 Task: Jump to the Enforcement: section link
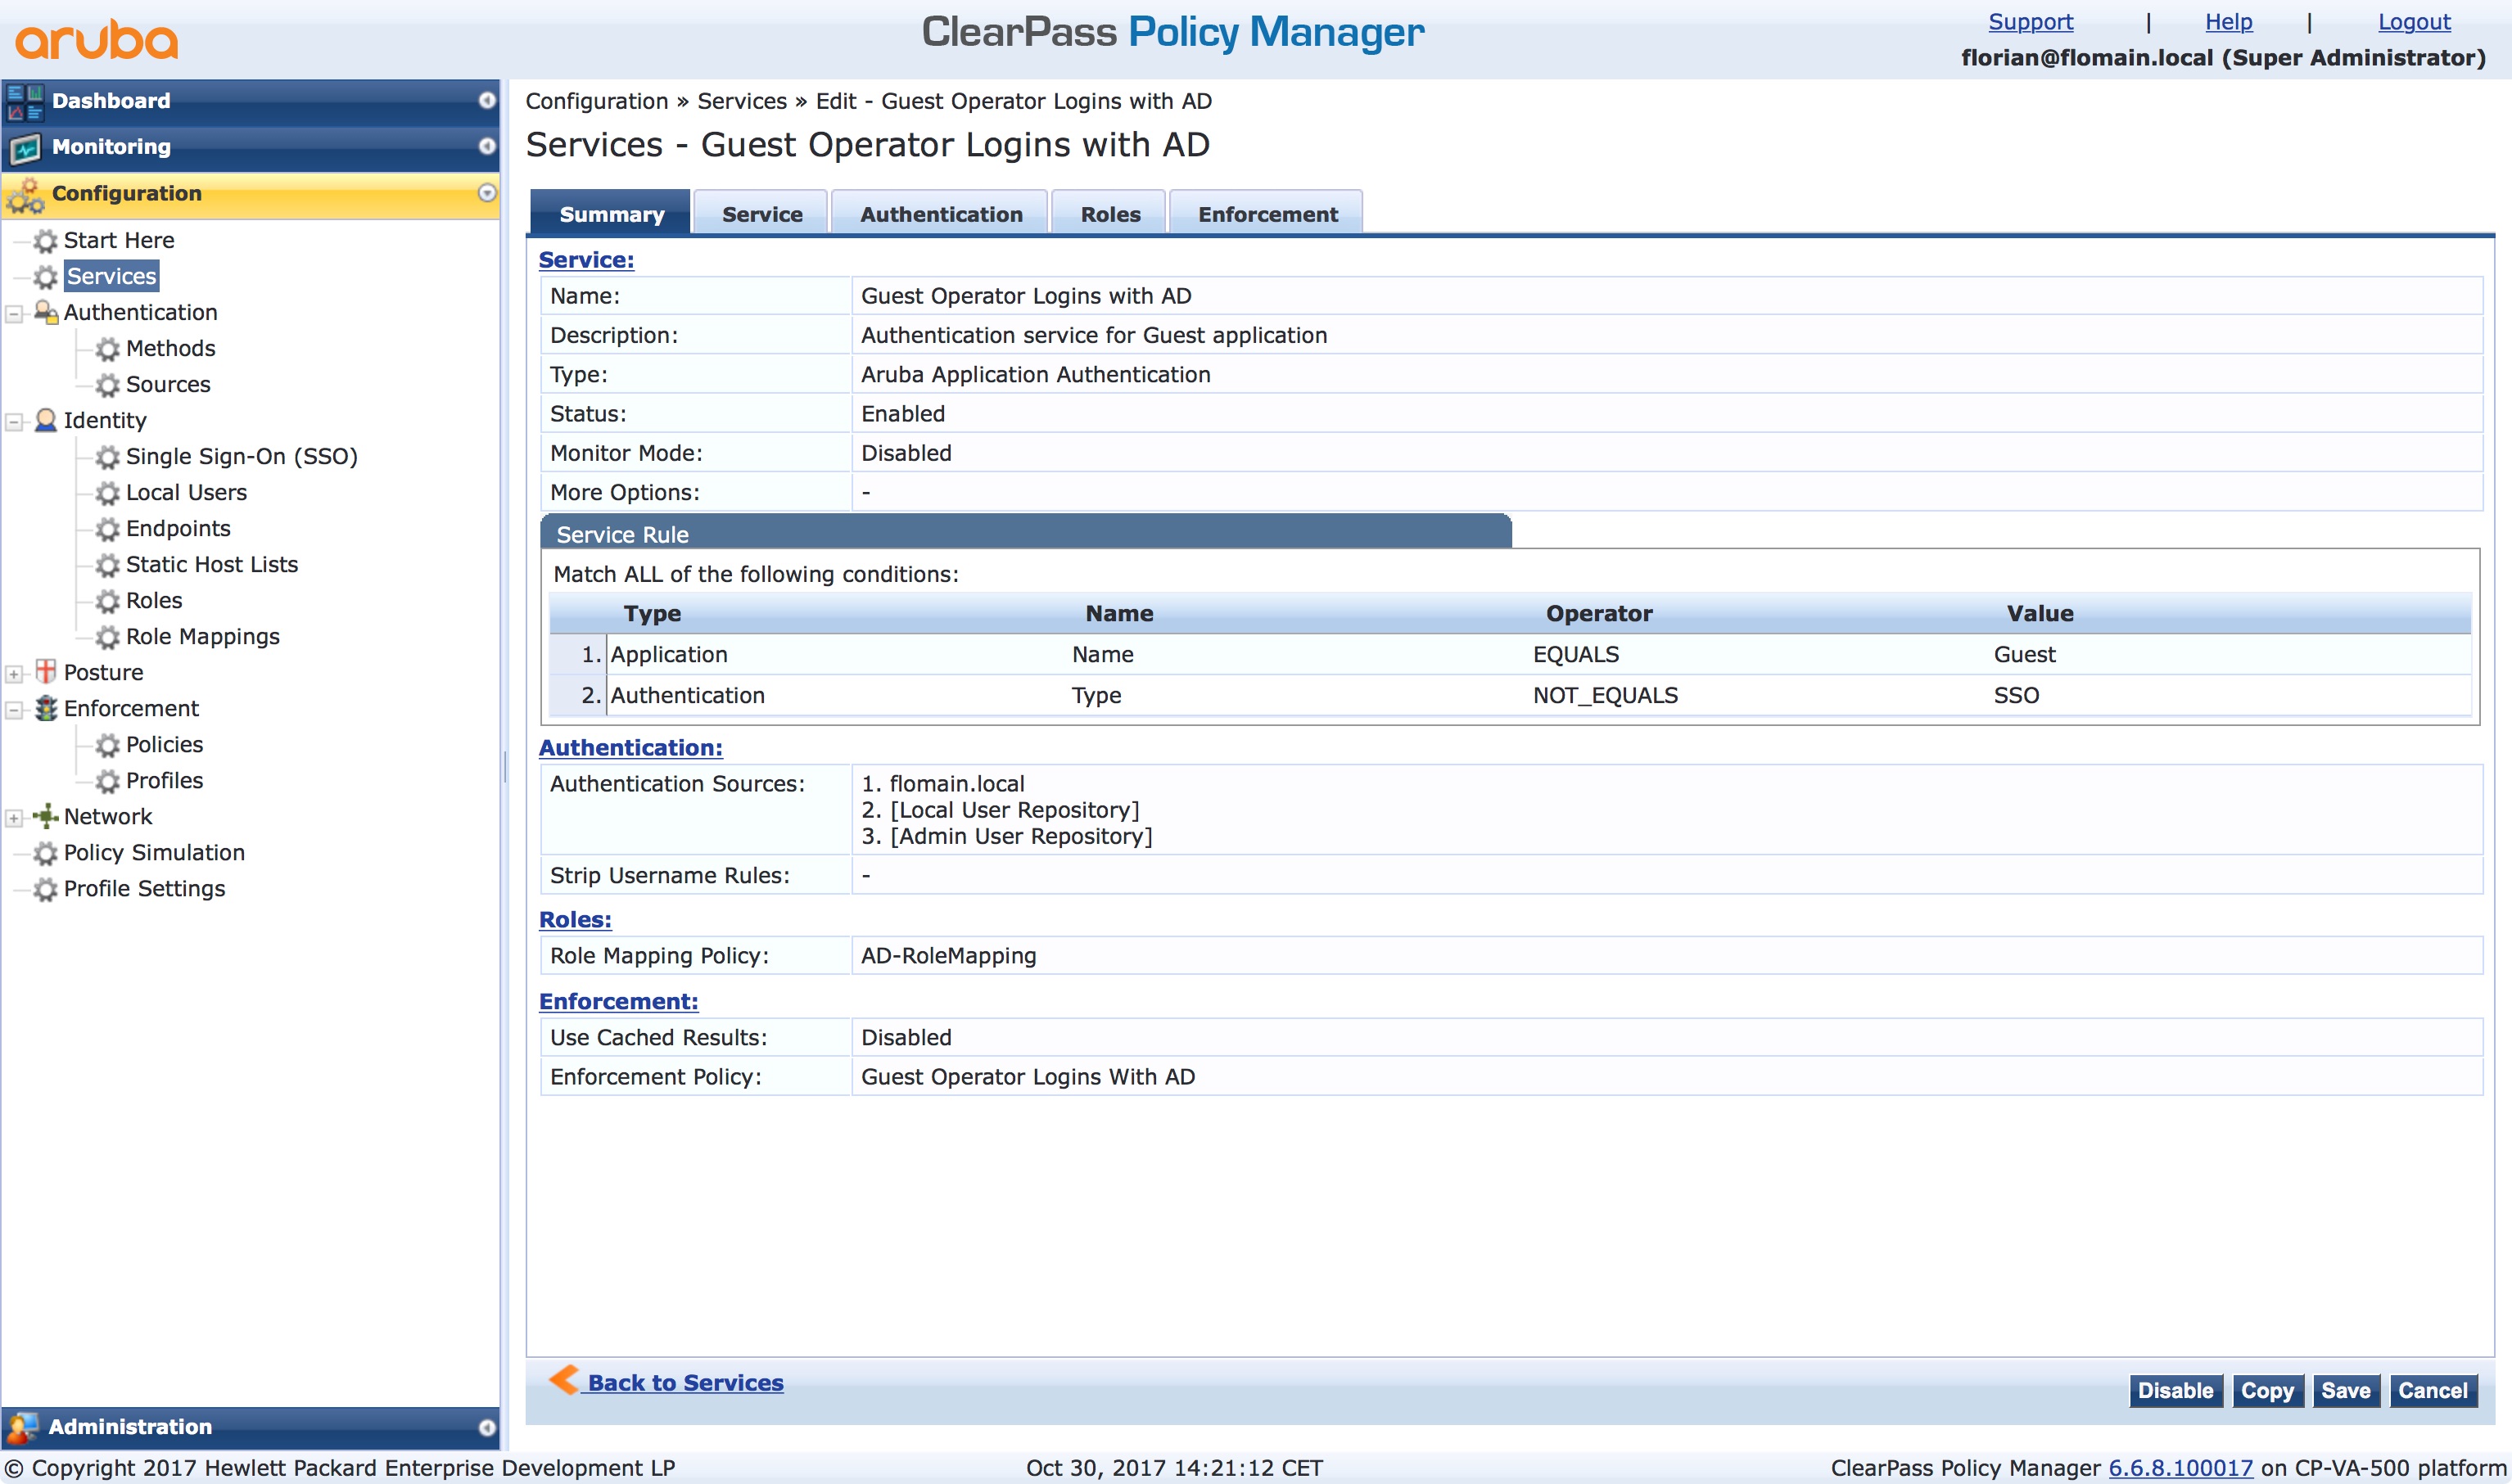618,1001
